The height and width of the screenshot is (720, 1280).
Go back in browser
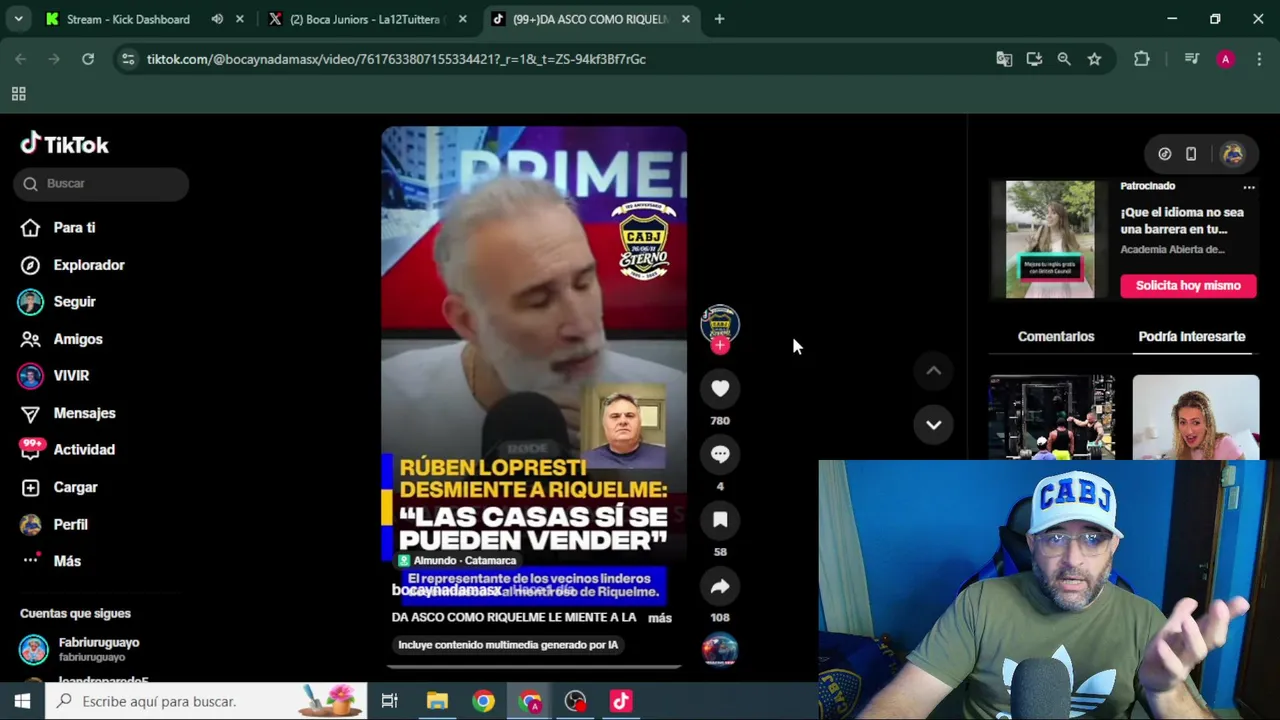[x=21, y=59]
